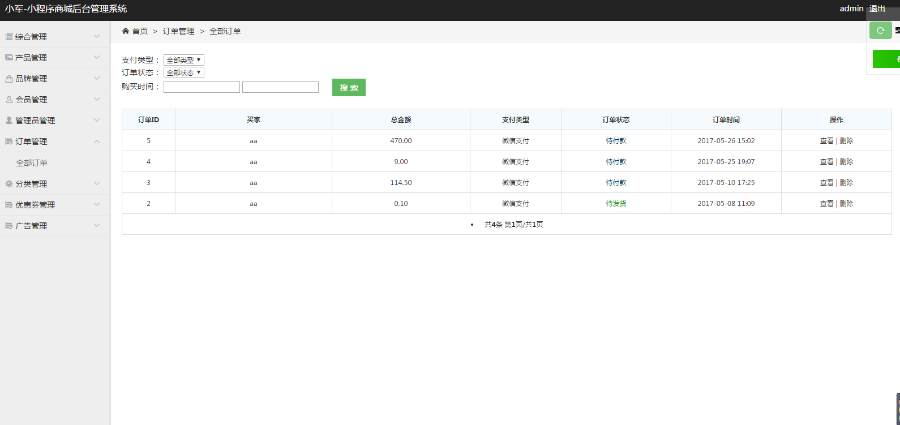The height and width of the screenshot is (425, 900).
Task: Click 删除 for order 5
Action: 846,141
